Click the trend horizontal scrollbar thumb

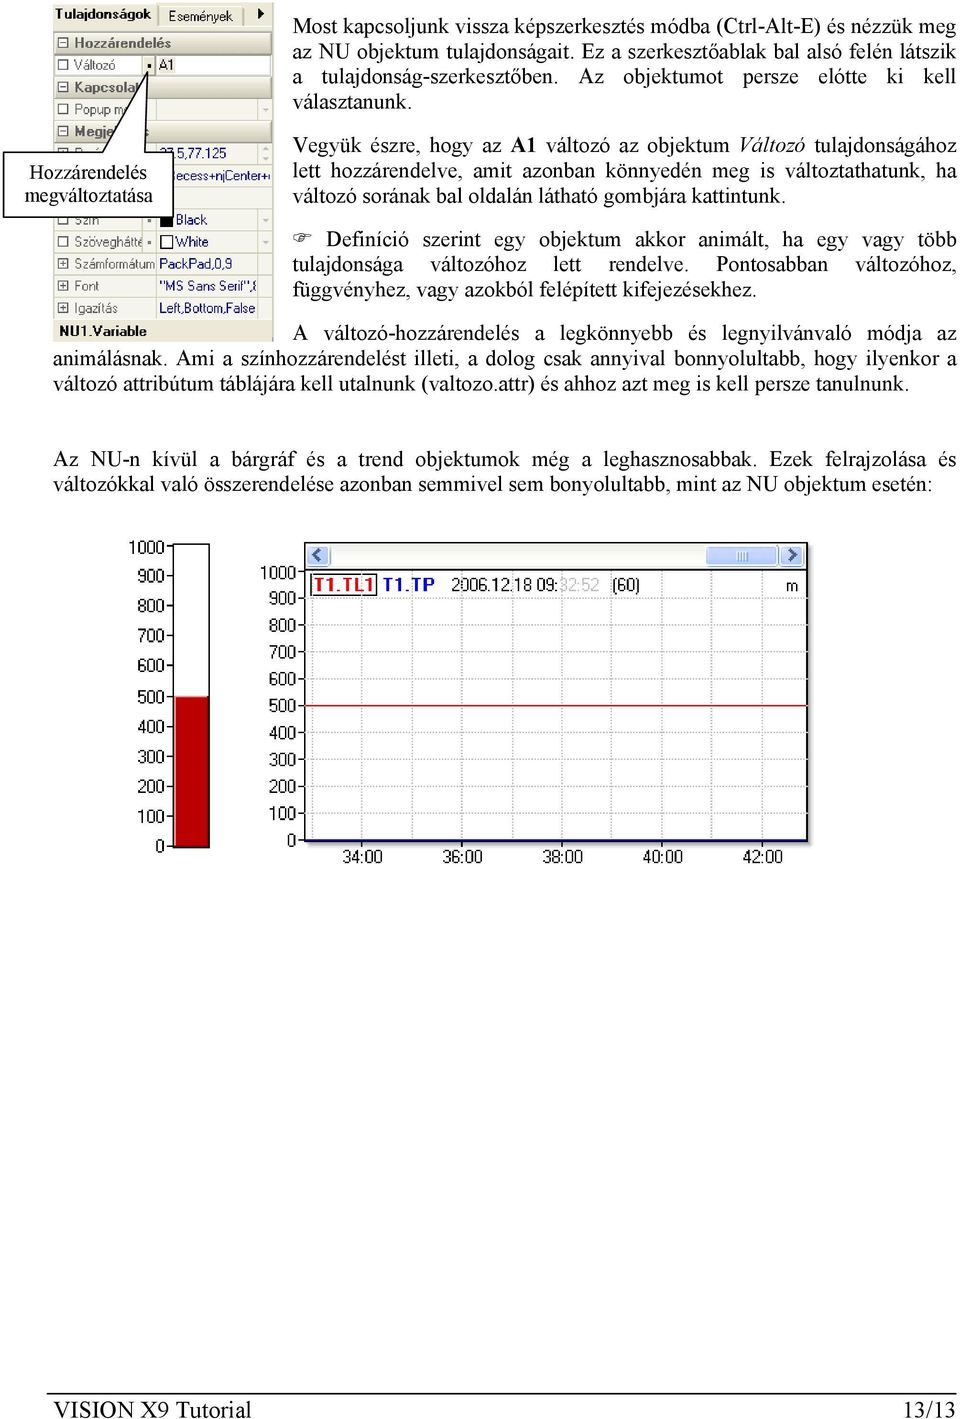pos(742,556)
